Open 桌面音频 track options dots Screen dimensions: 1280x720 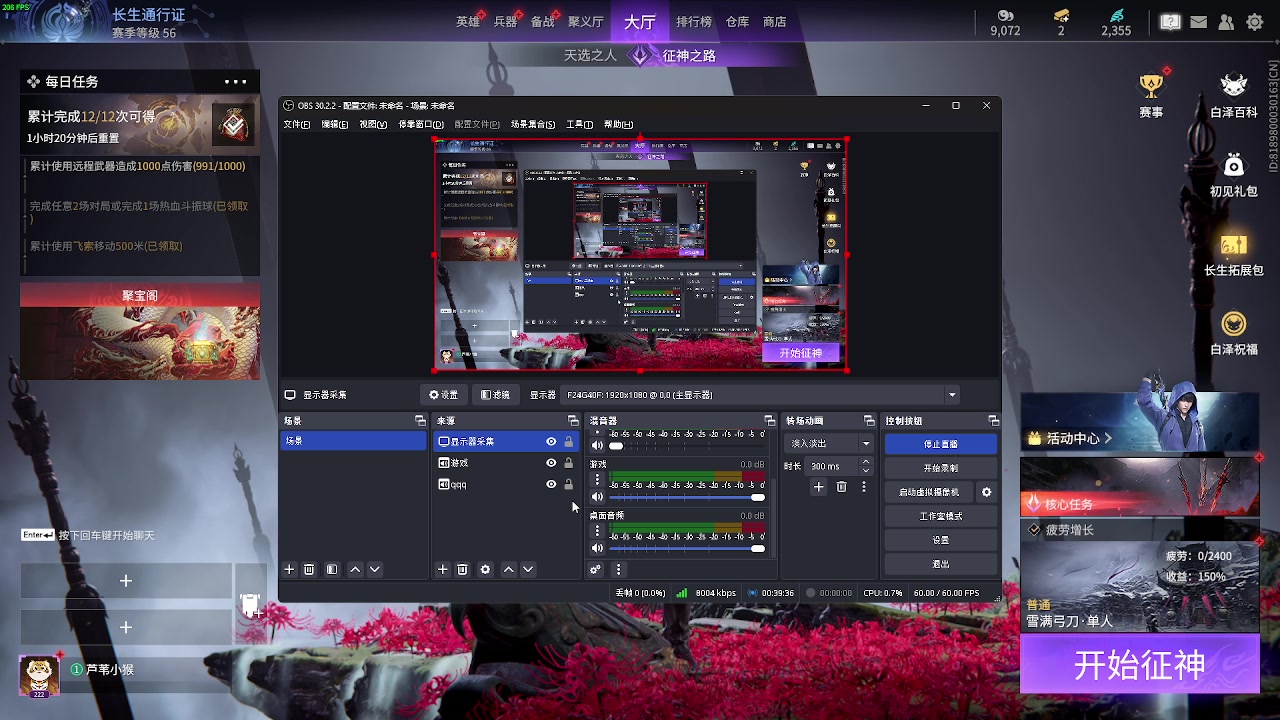point(597,531)
